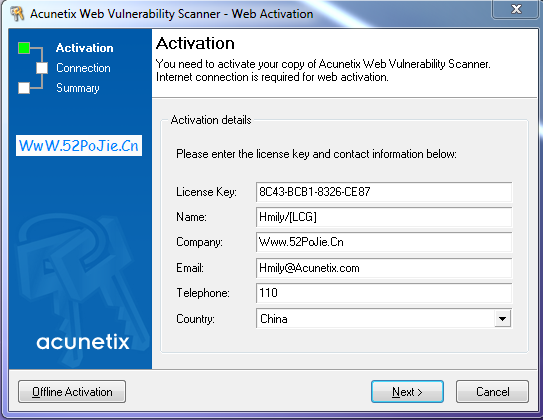Focus the Email input field

[x=384, y=268]
